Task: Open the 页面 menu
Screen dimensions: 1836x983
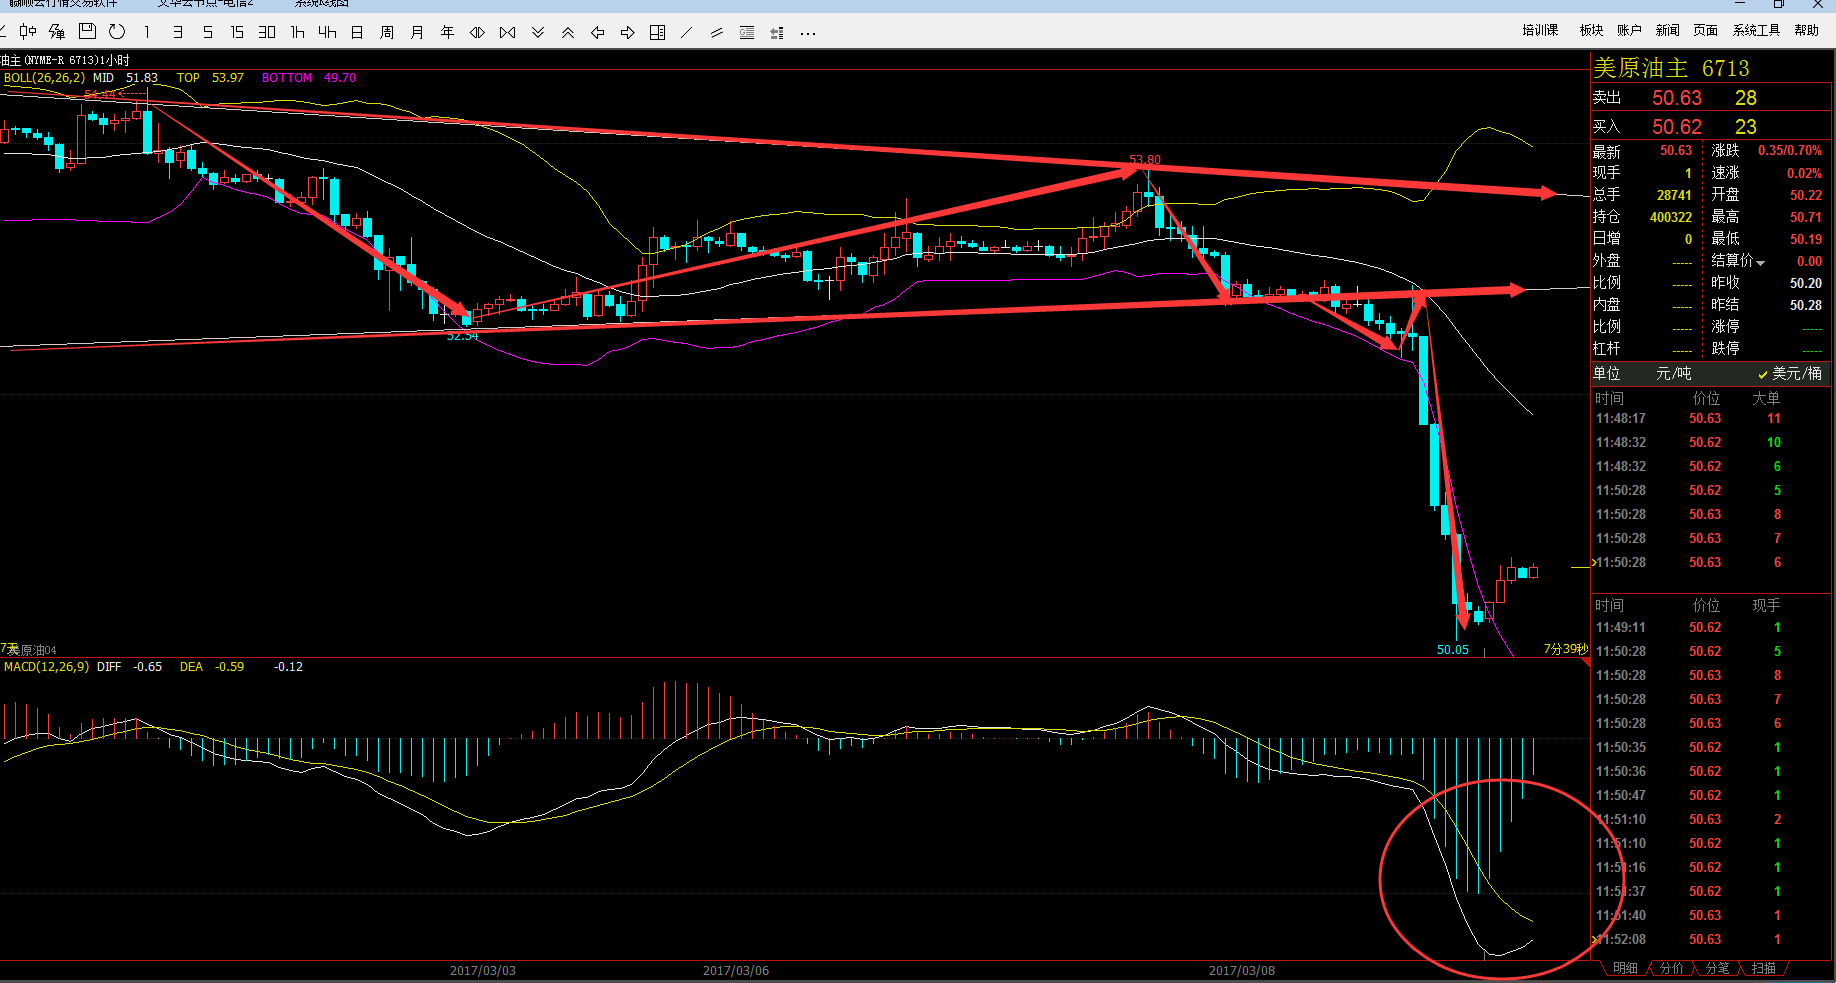Action: pyautogui.click(x=1705, y=30)
